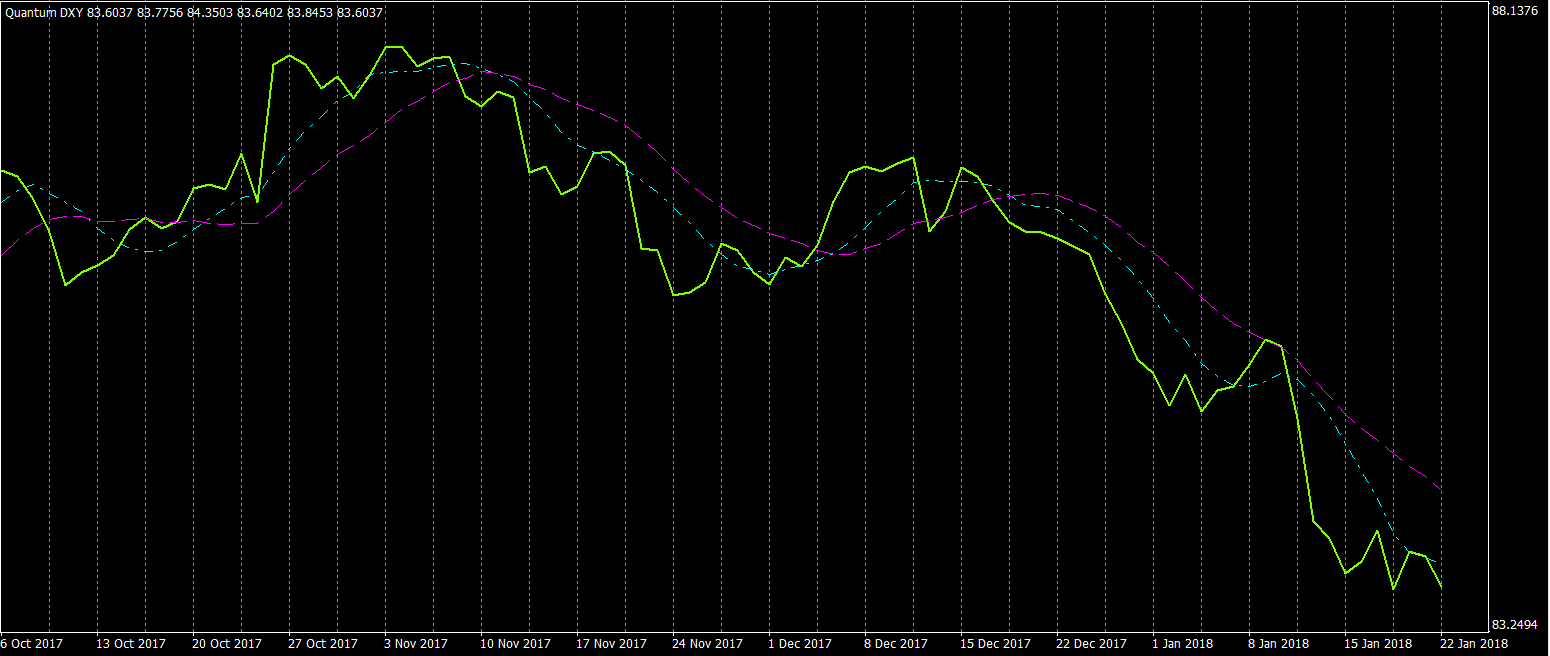
Task: Click the 1 Jan 2018 date label
Action: coord(1182,644)
